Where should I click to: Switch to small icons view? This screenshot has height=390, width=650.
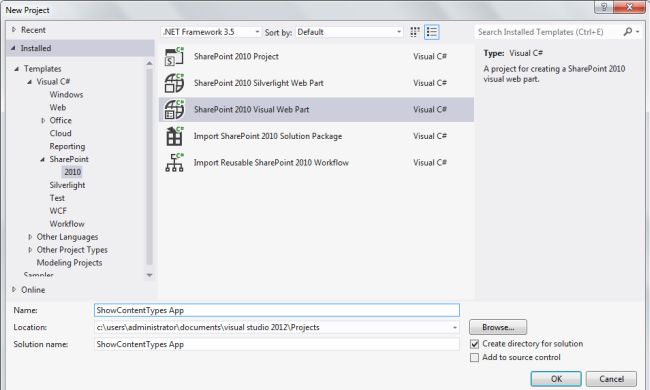coord(415,32)
